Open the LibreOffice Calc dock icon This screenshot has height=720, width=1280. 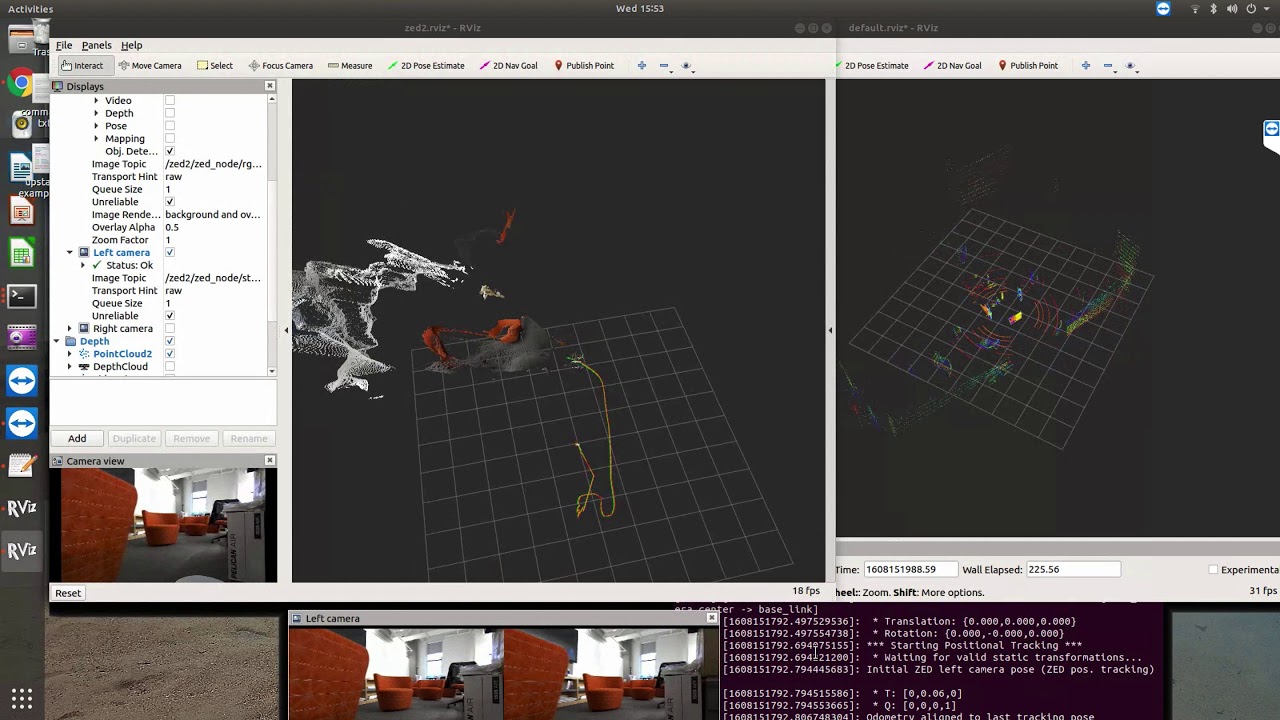22,254
